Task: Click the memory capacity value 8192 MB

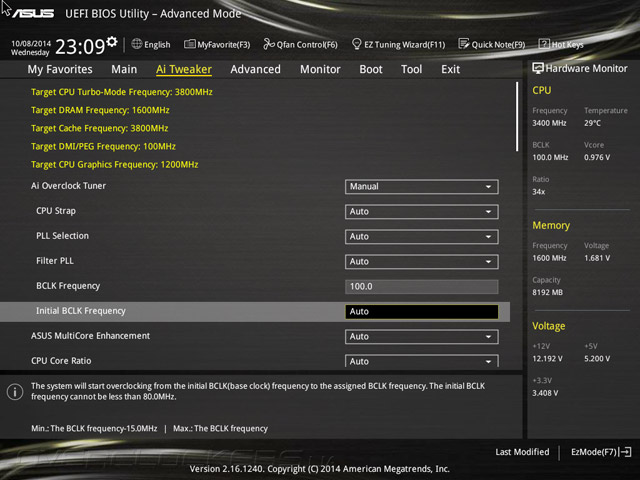Action: [x=547, y=292]
